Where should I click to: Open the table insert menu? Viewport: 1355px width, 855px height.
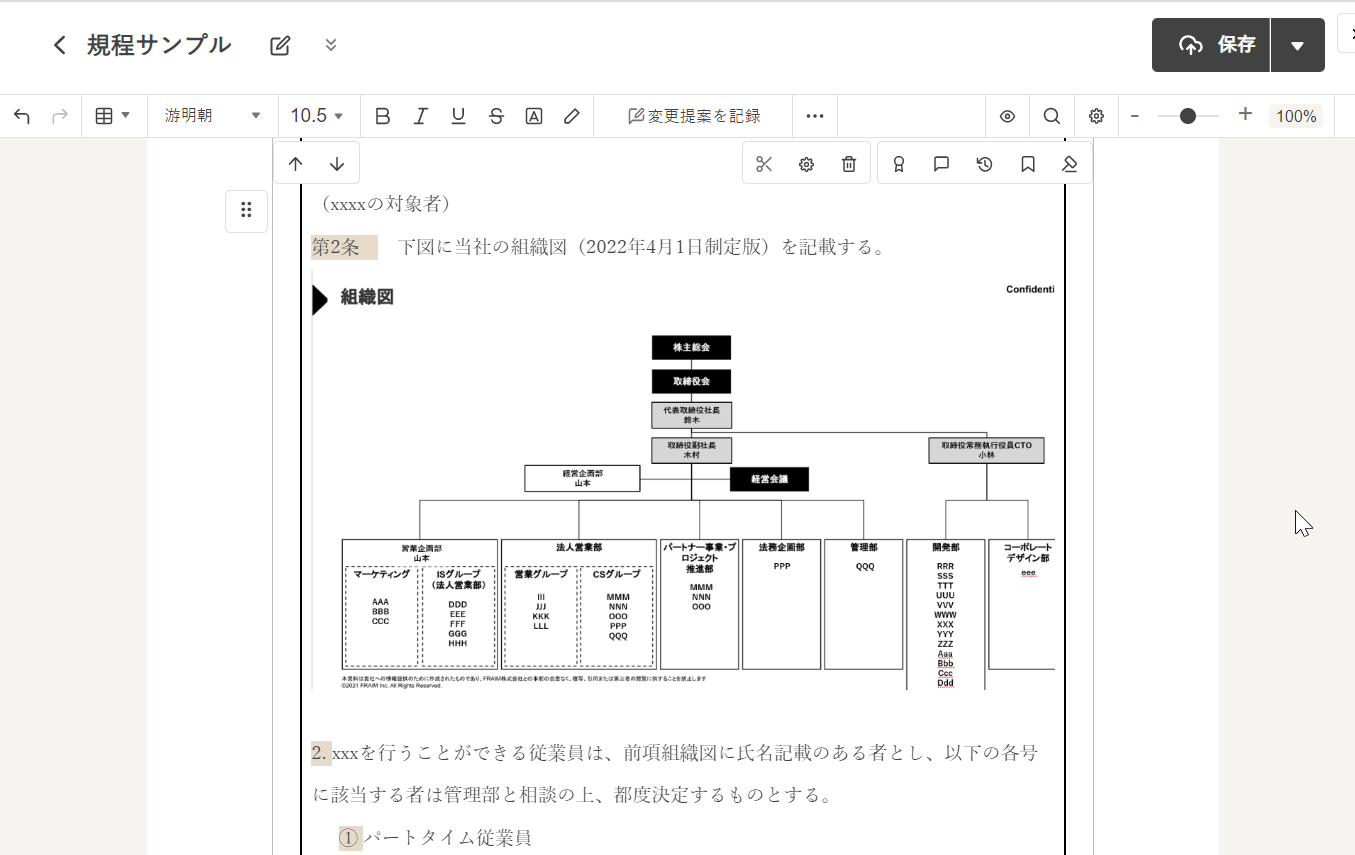pyautogui.click(x=112, y=116)
